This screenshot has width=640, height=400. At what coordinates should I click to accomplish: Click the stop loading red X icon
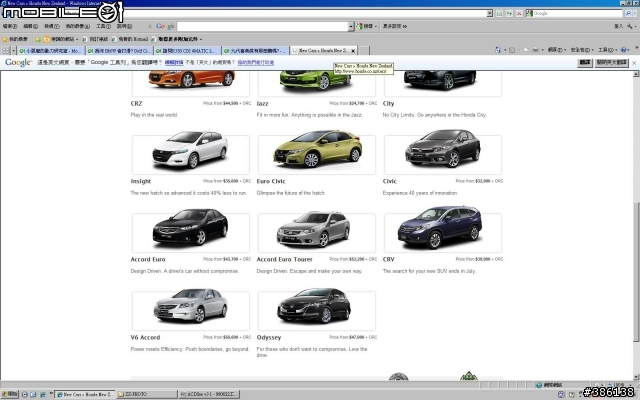(519, 13)
